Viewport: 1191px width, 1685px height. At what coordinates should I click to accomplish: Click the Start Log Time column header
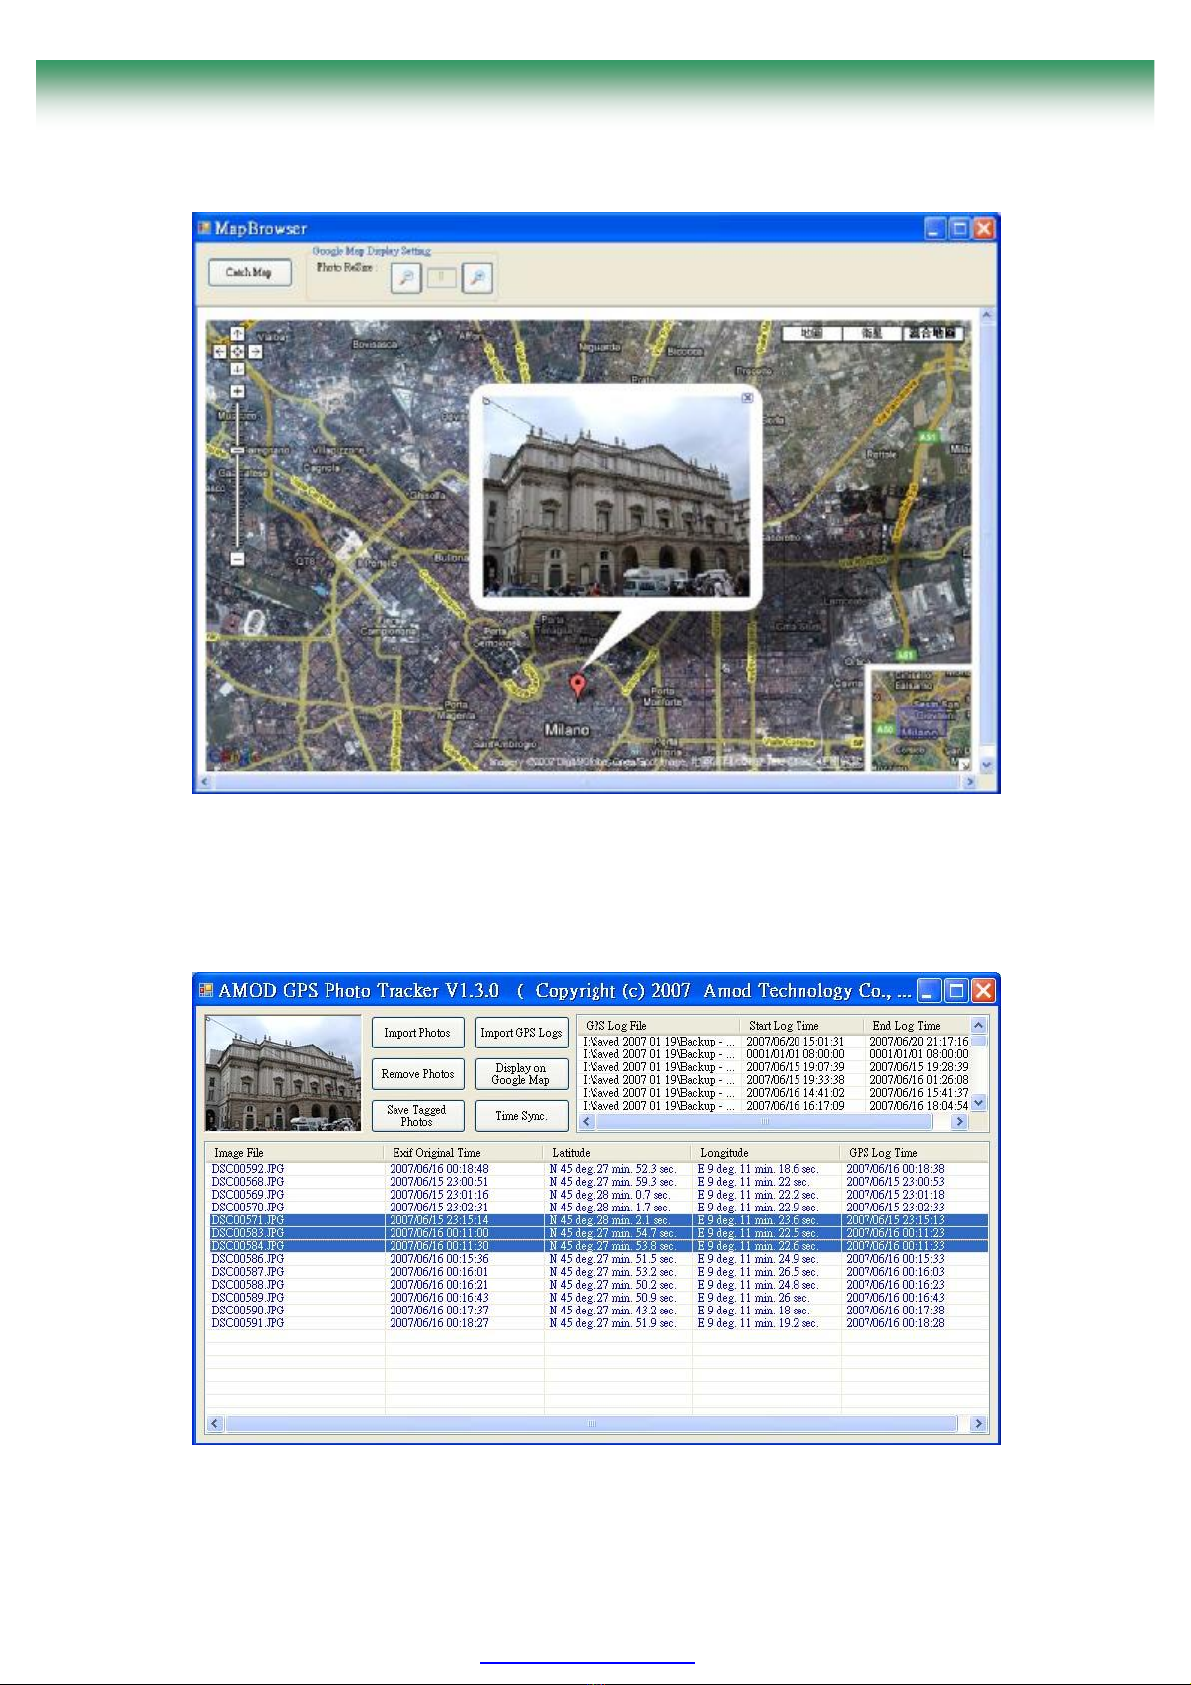(801, 1025)
